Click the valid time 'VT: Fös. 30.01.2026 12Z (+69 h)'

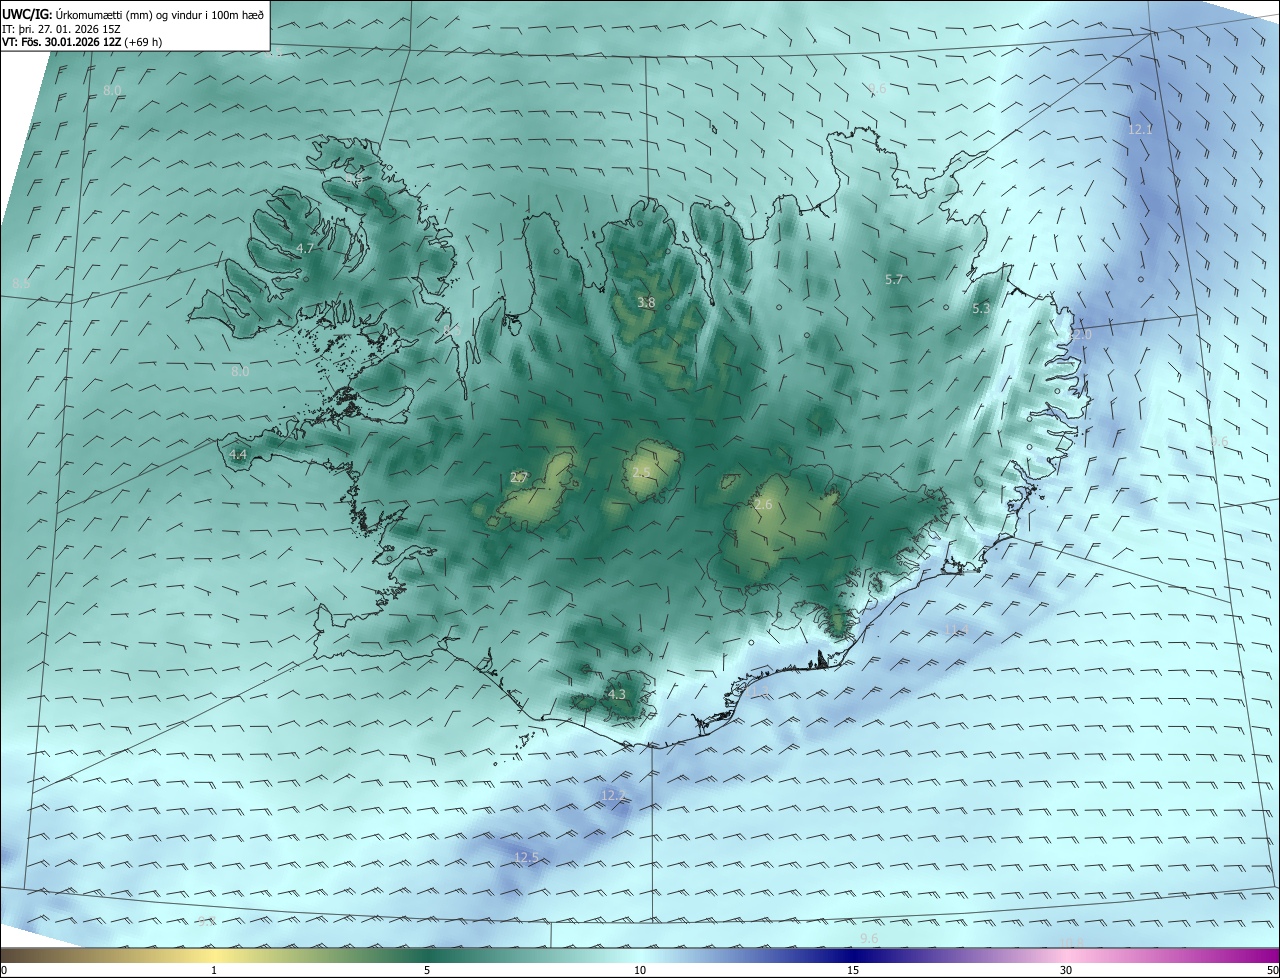point(82,42)
